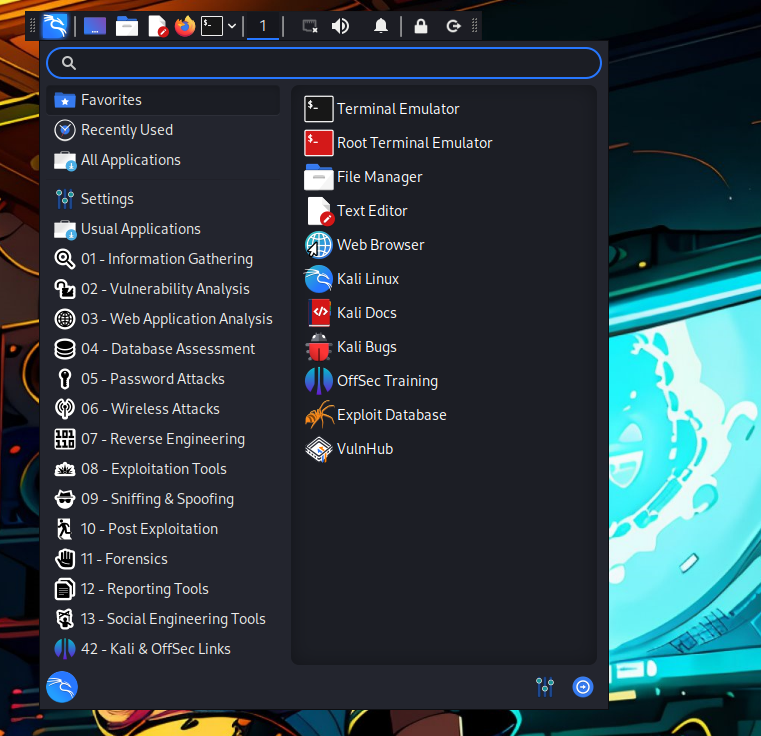Viewport: 761px width, 736px height.
Task: Open 13 - Social Engineering Tools category
Action: click(x=163, y=619)
